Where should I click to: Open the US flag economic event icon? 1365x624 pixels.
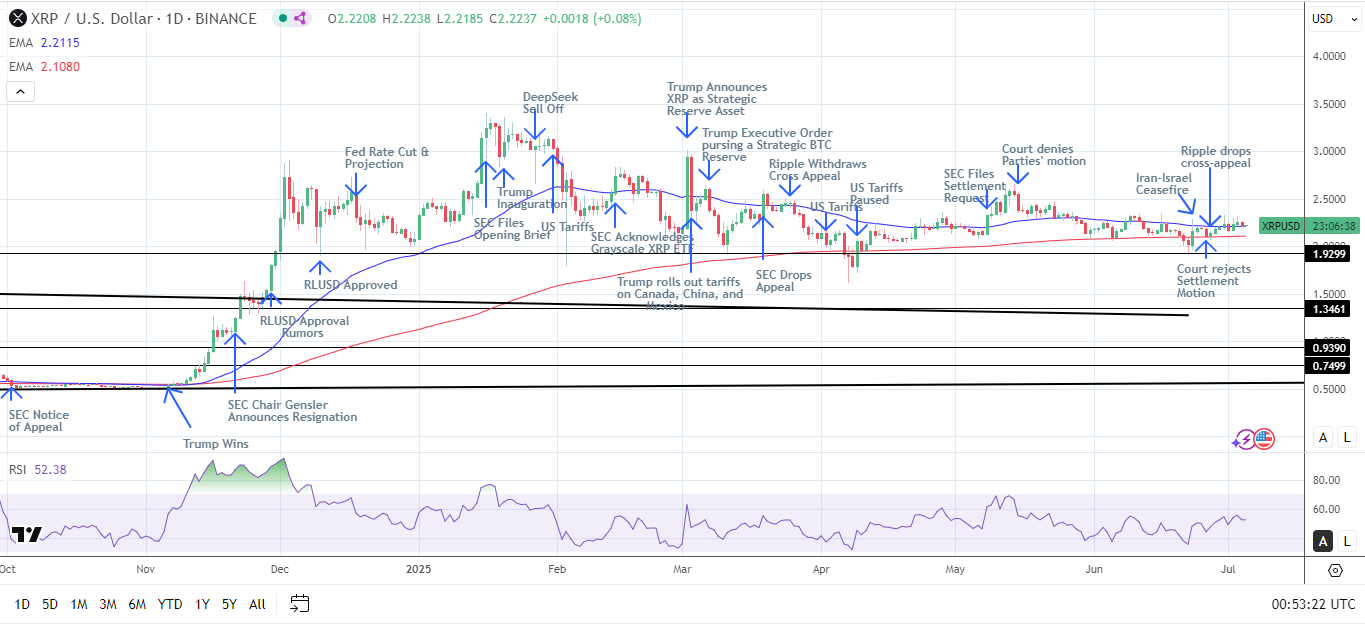1264,438
